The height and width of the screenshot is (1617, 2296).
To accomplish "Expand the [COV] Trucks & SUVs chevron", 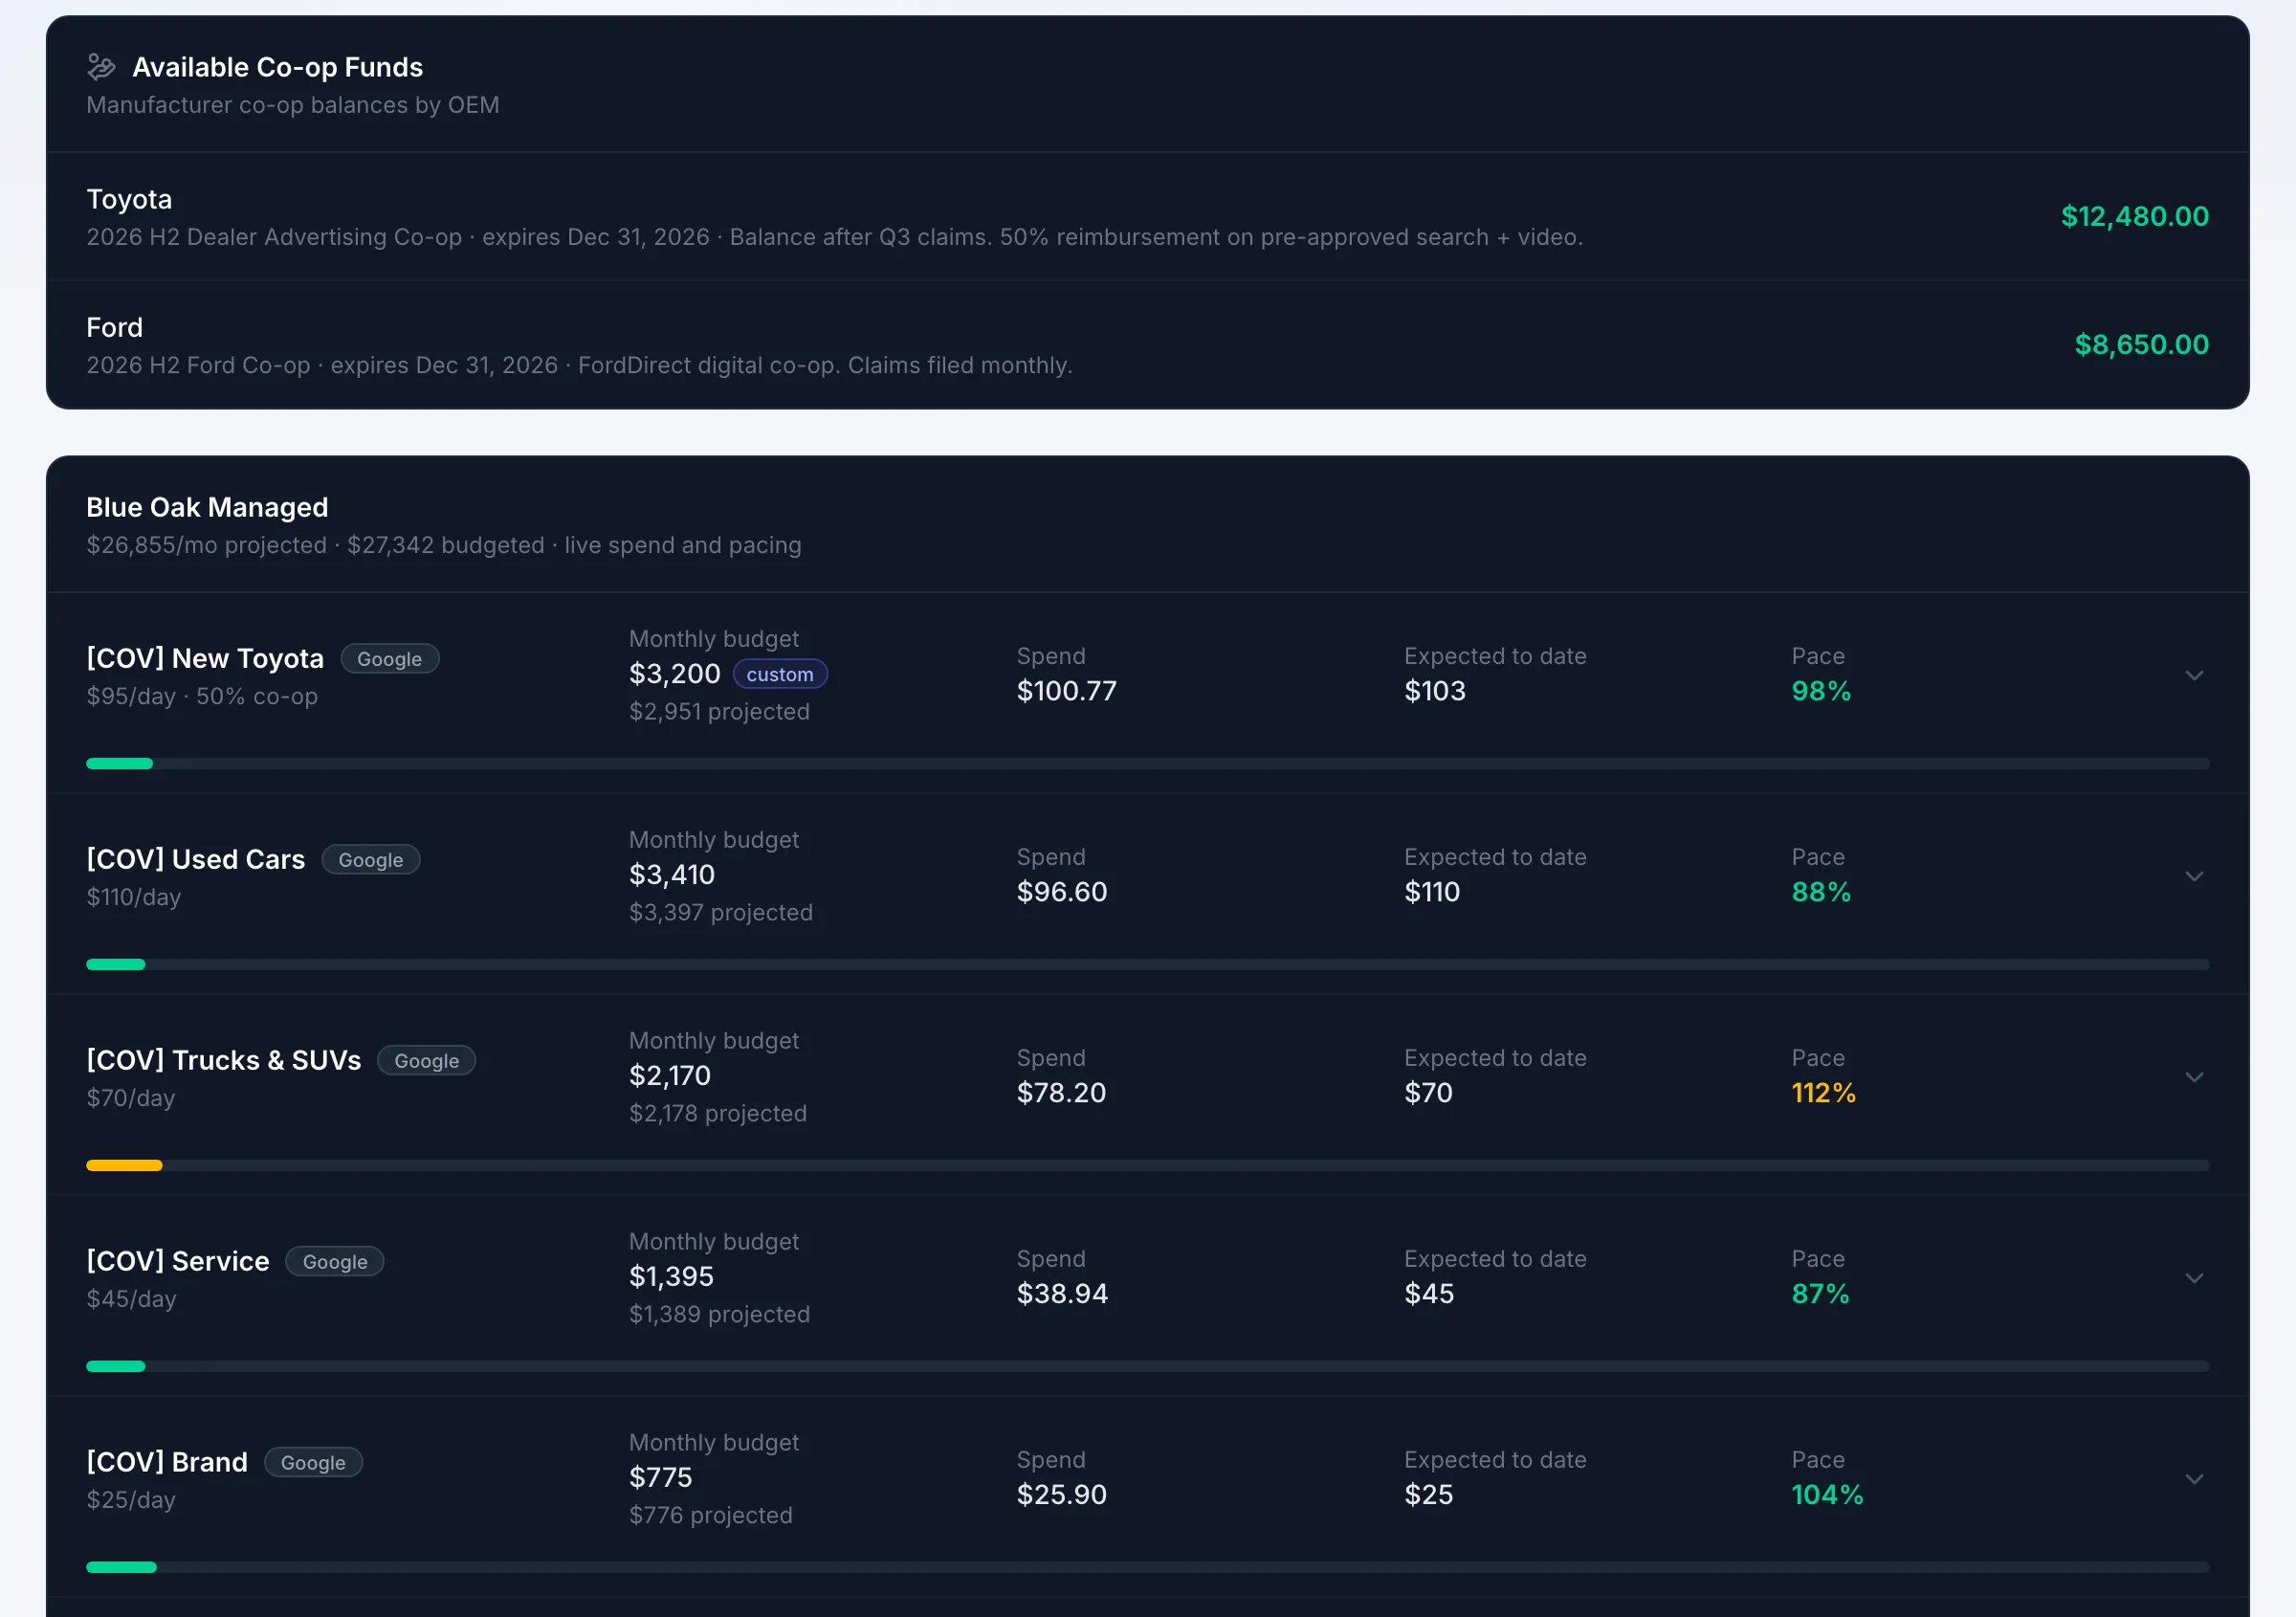I will (2194, 1077).
